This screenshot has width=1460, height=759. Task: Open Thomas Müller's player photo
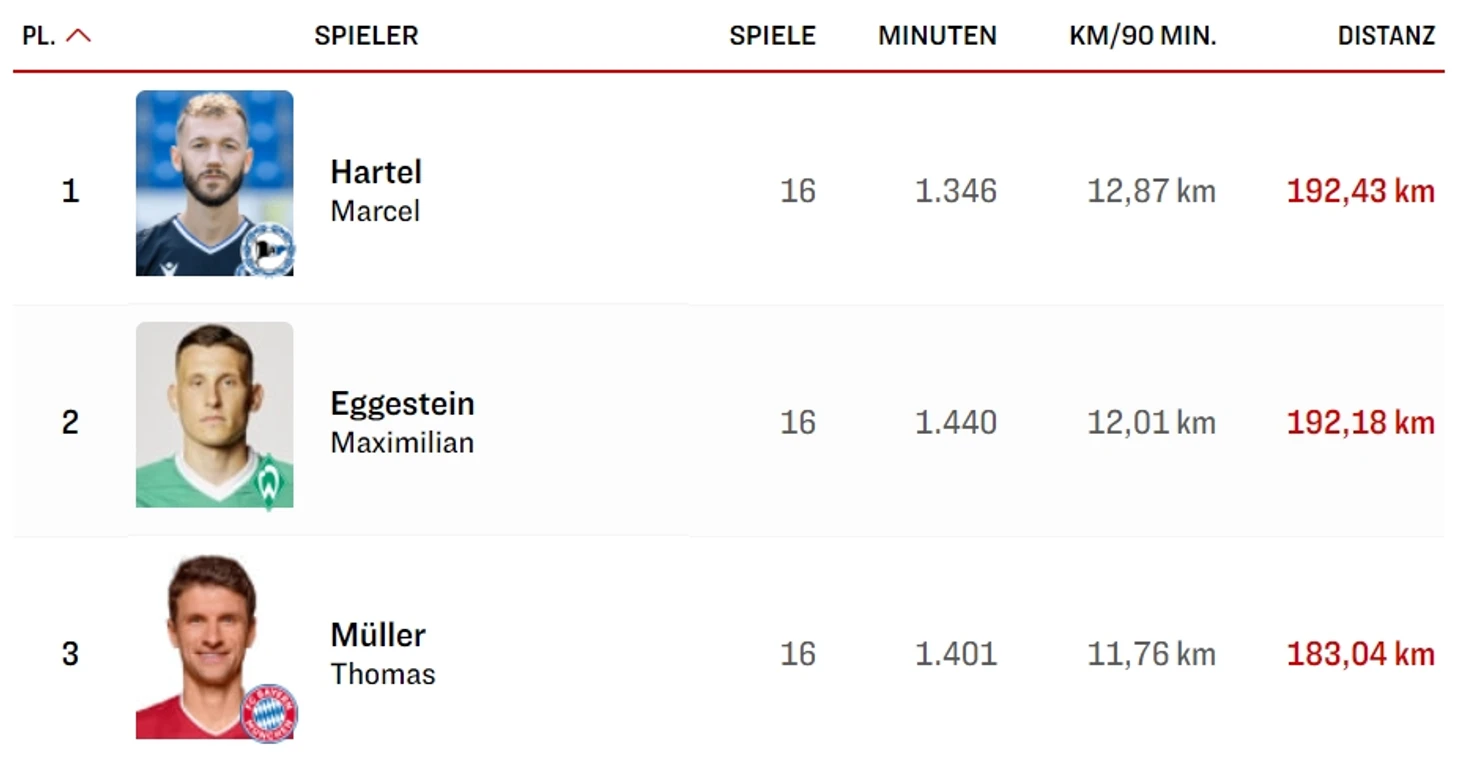click(x=214, y=647)
